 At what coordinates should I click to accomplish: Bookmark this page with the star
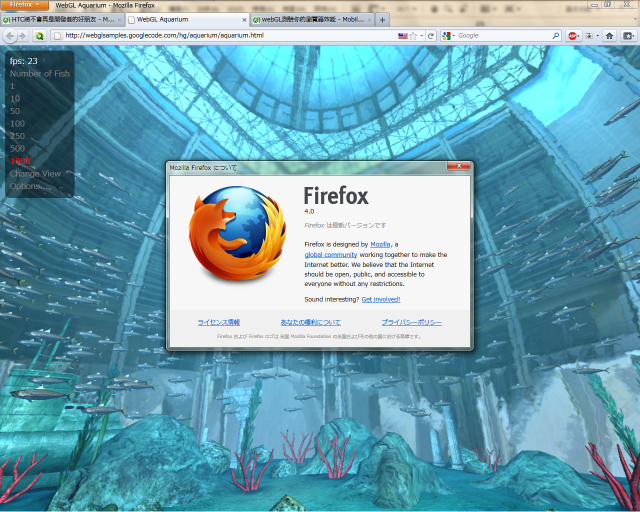(x=413, y=36)
